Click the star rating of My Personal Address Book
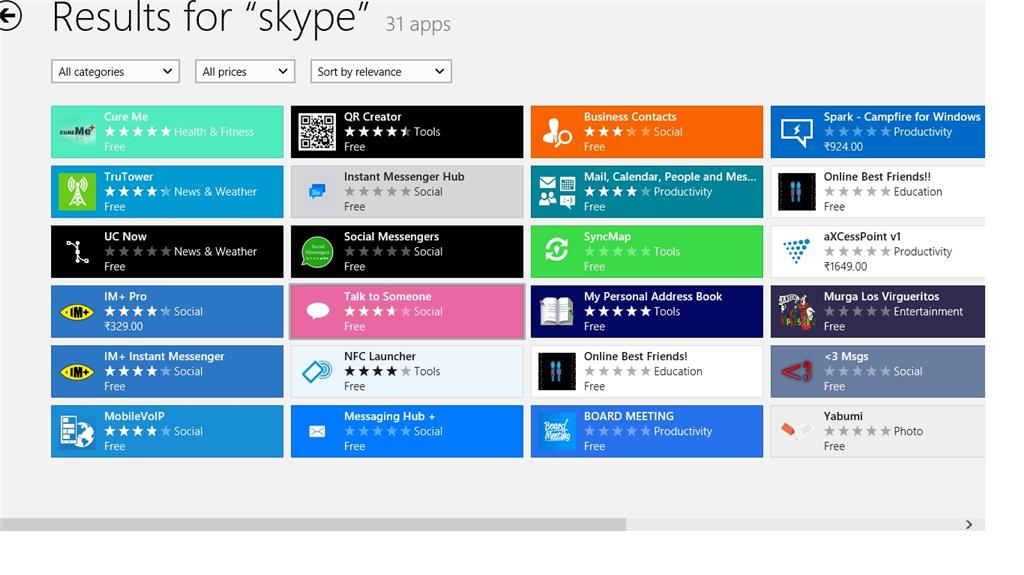 (x=617, y=311)
